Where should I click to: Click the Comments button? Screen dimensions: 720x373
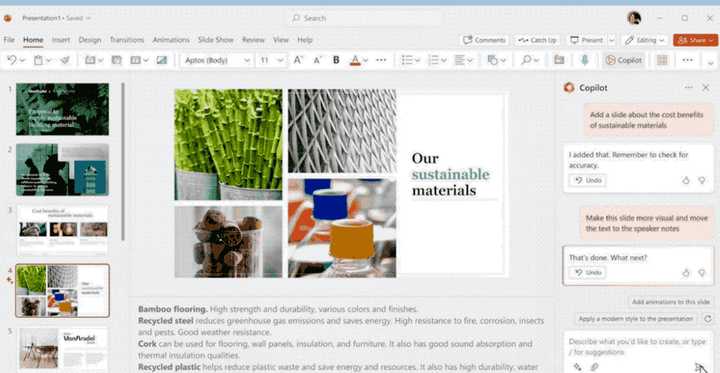484,40
